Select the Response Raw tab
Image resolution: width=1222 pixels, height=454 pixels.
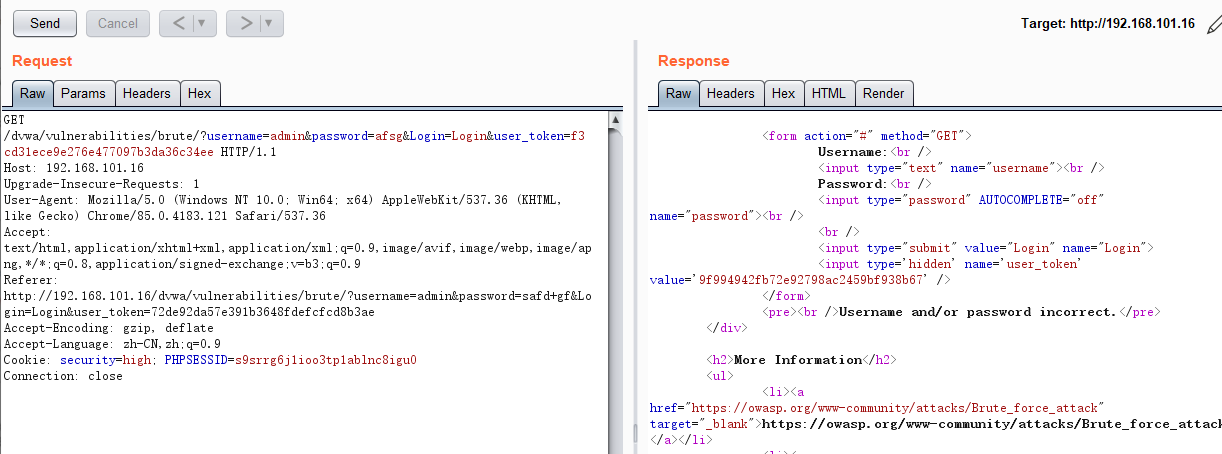tap(679, 93)
